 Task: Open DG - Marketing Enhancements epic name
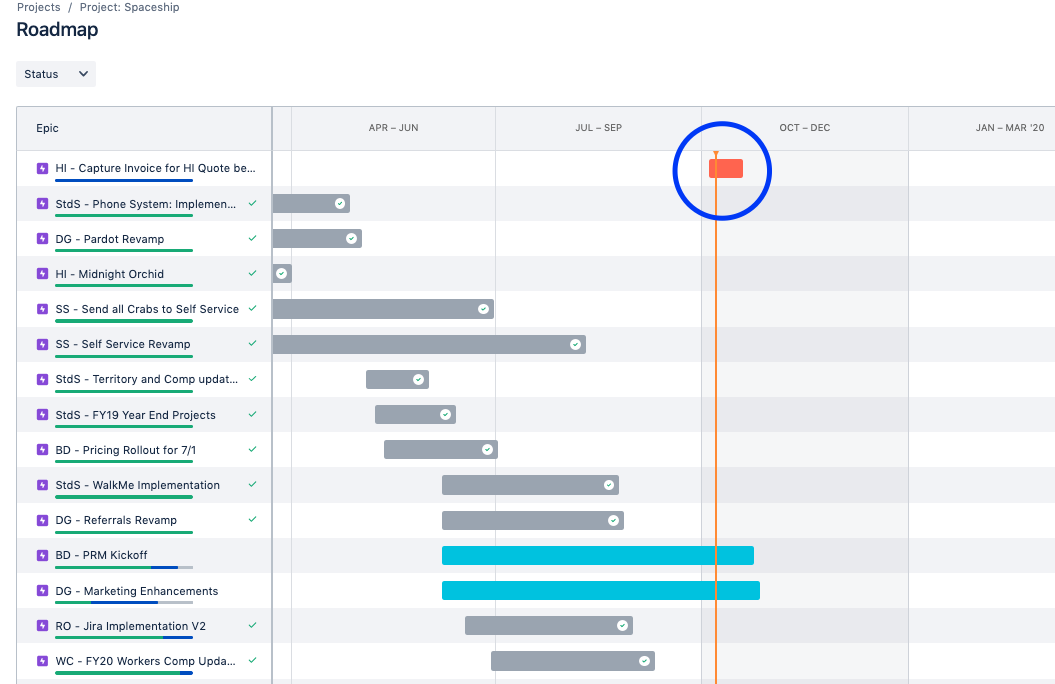tap(137, 591)
